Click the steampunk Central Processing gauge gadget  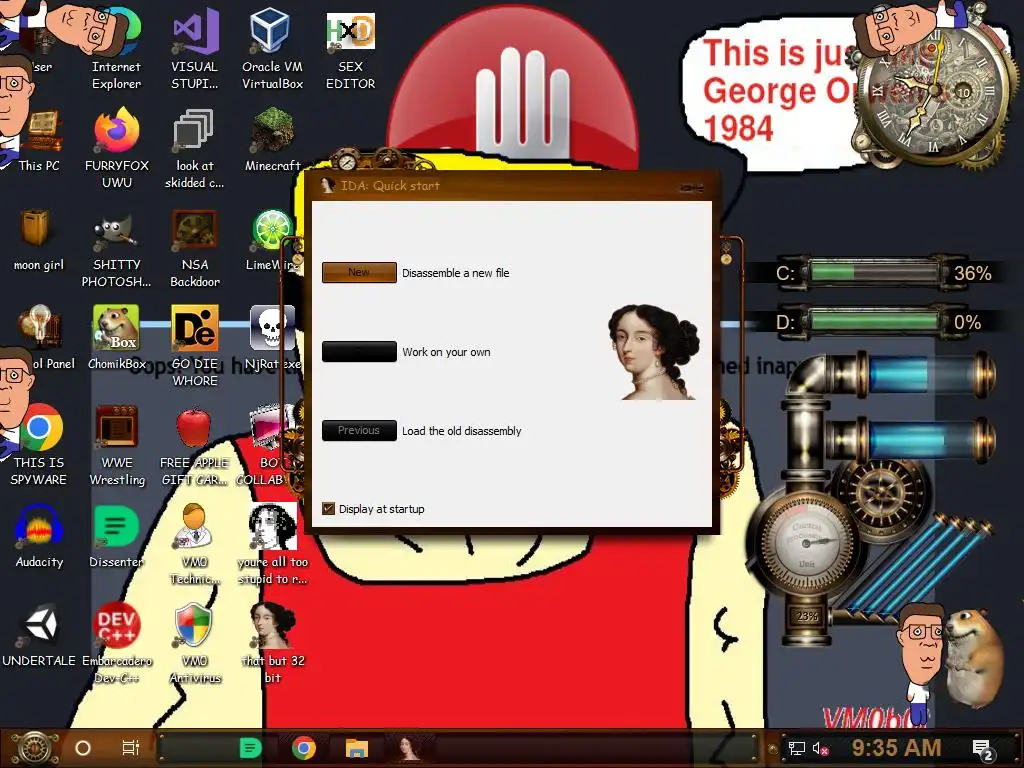(x=808, y=544)
